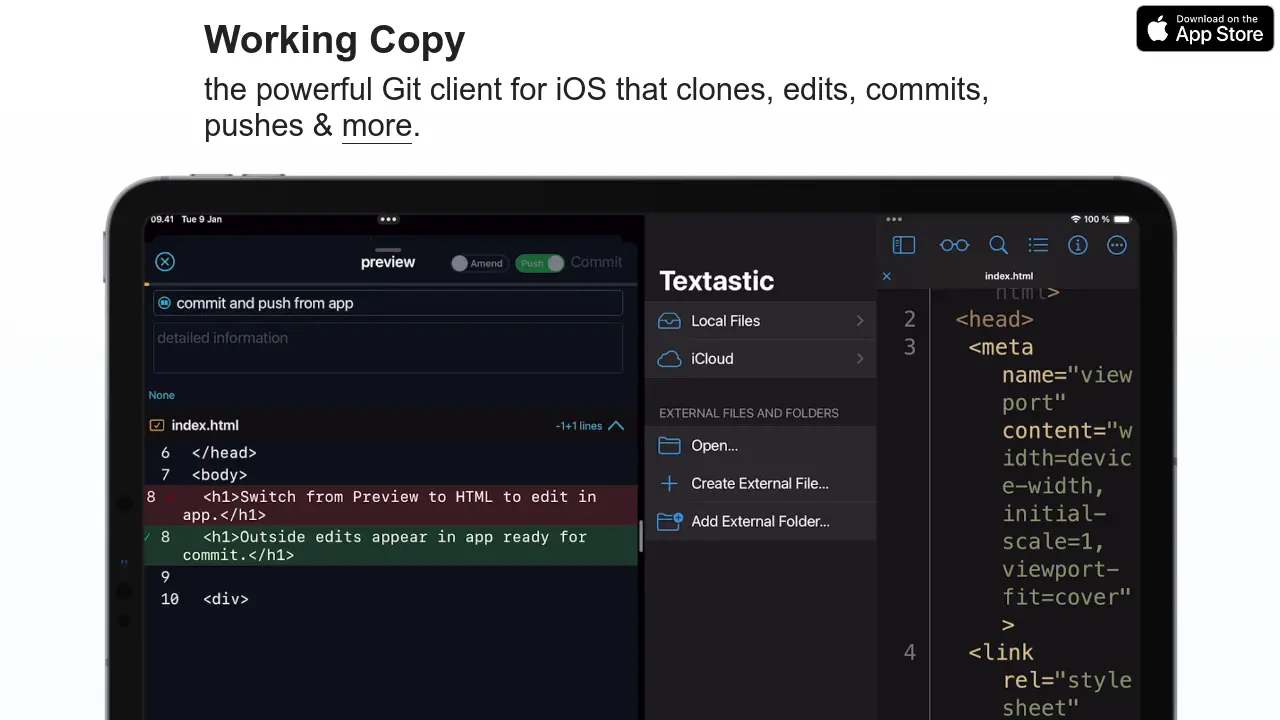The image size is (1280, 720).
Task: Open search in Textastic
Action: click(x=998, y=245)
